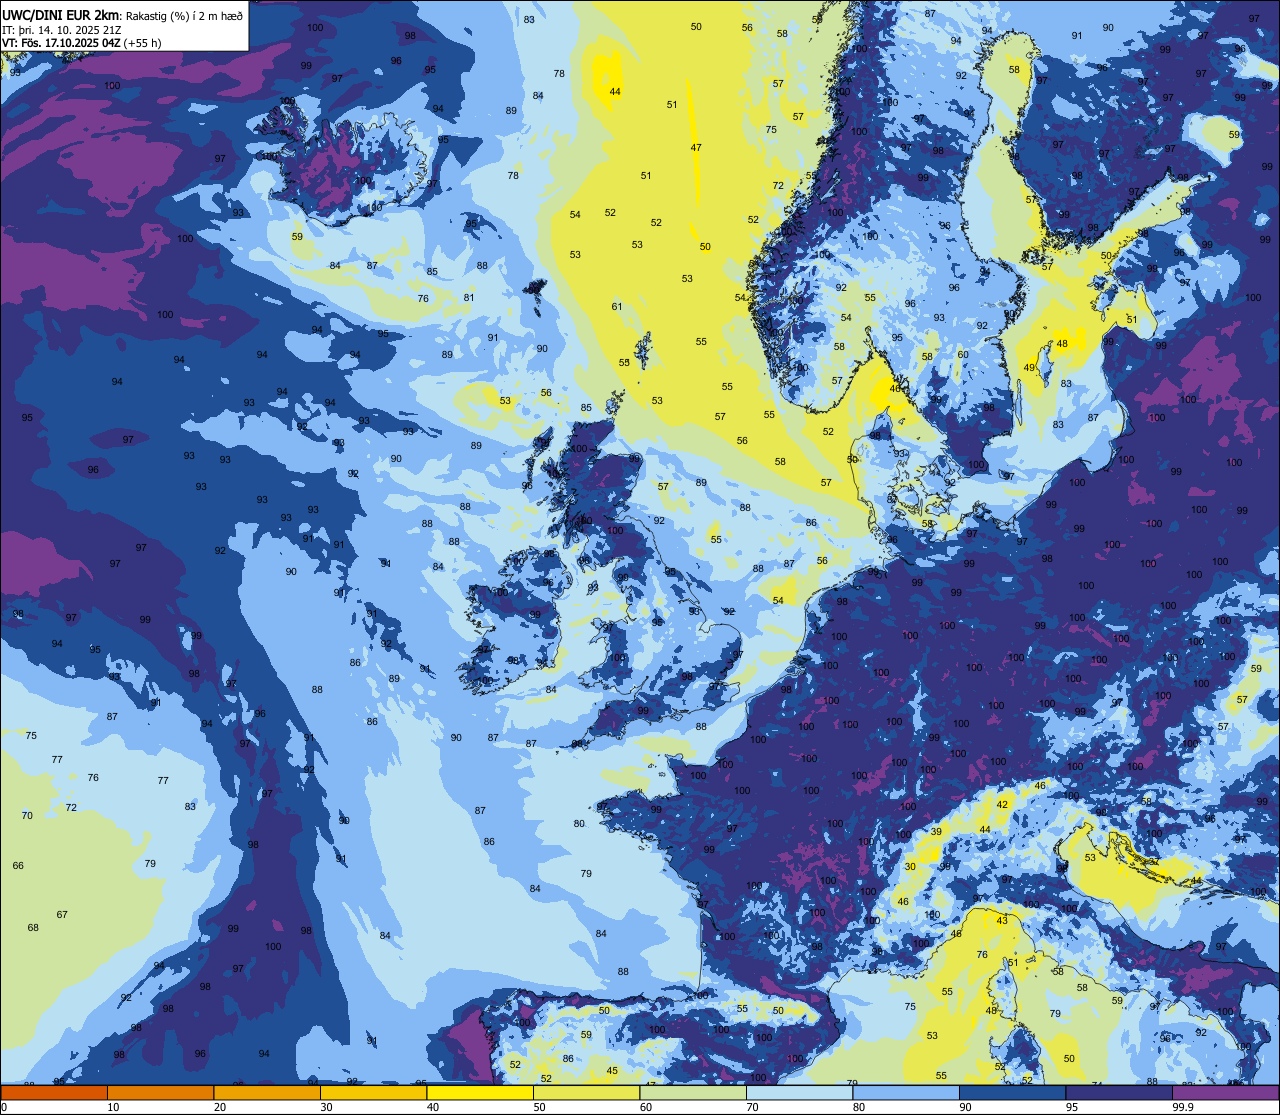Image resolution: width=1280 pixels, height=1115 pixels.
Task: Click the '42' humidity value on the map
Action: [1002, 804]
